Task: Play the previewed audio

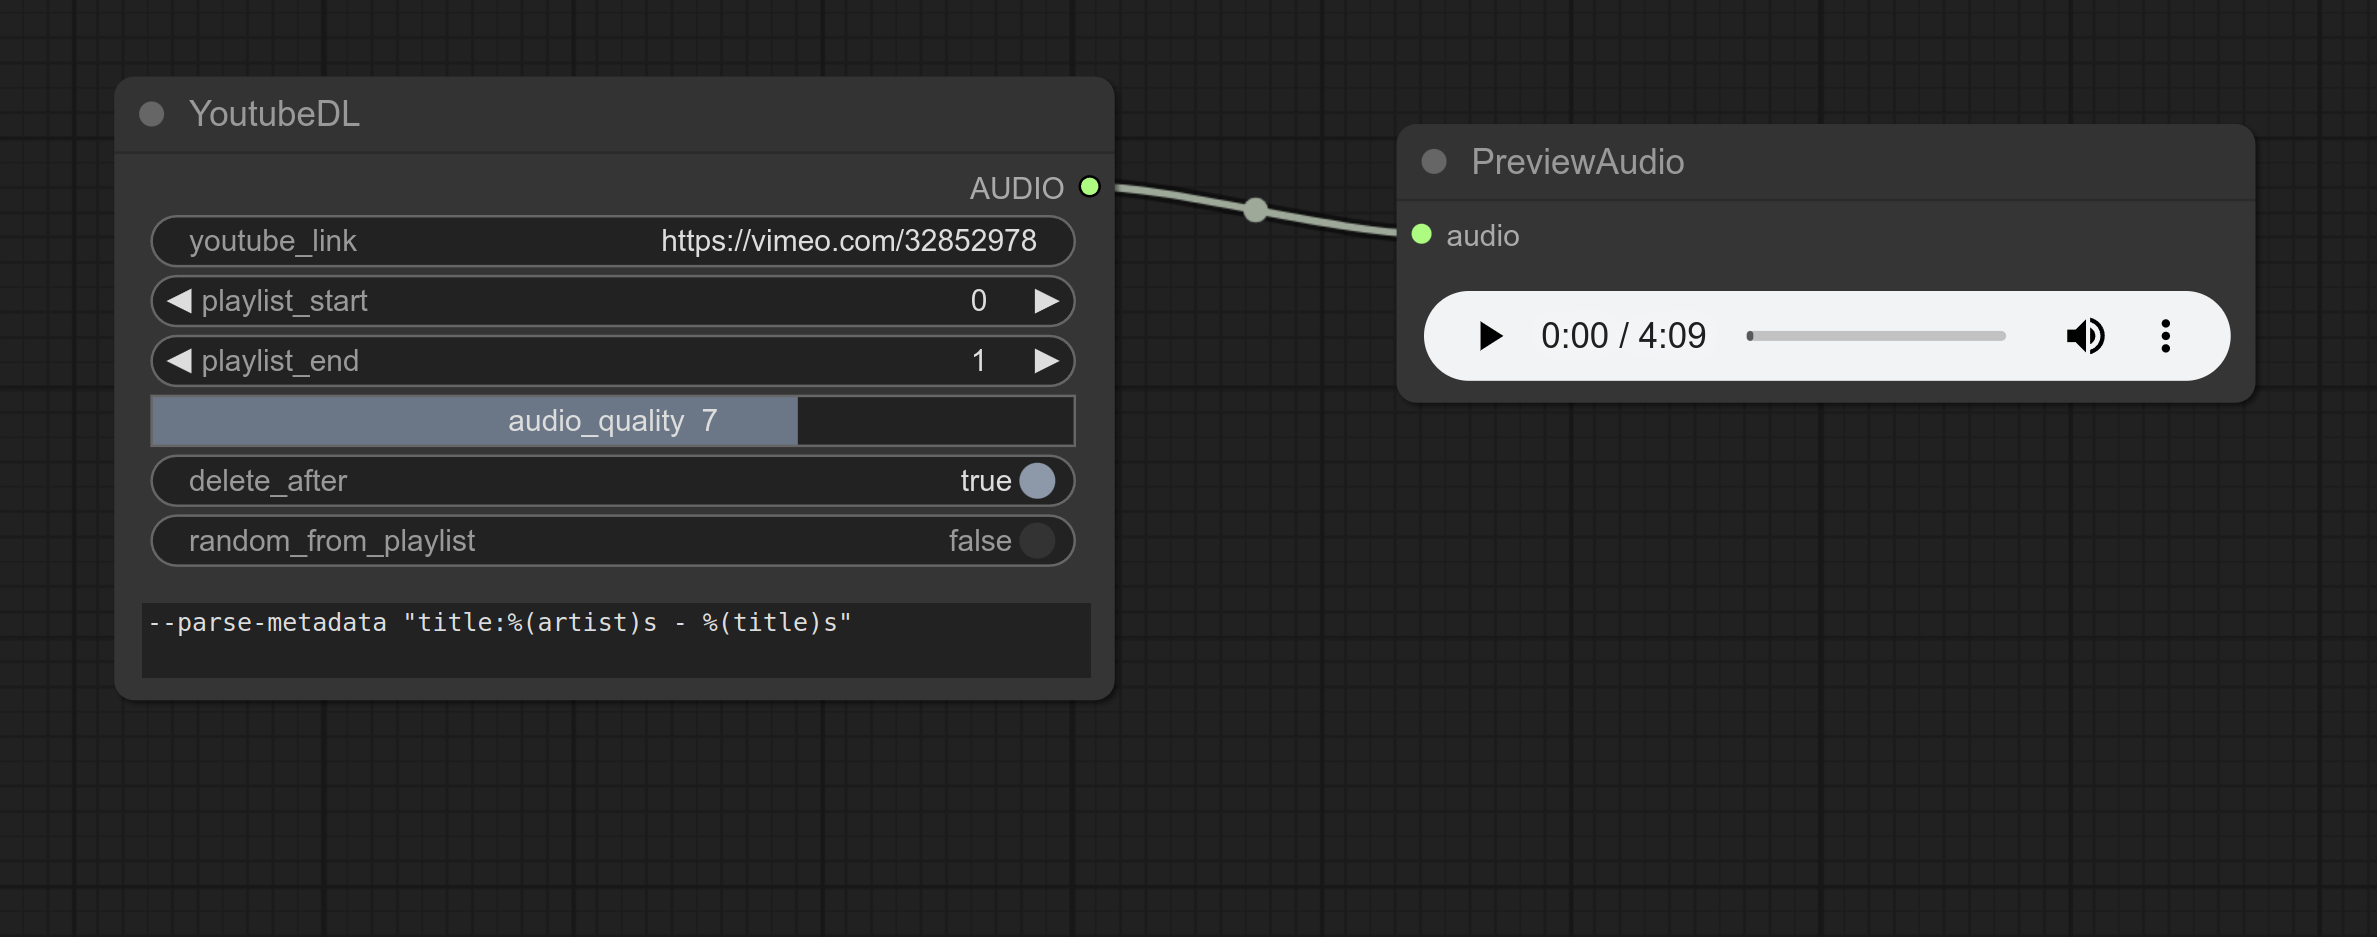Action: click(x=1490, y=336)
